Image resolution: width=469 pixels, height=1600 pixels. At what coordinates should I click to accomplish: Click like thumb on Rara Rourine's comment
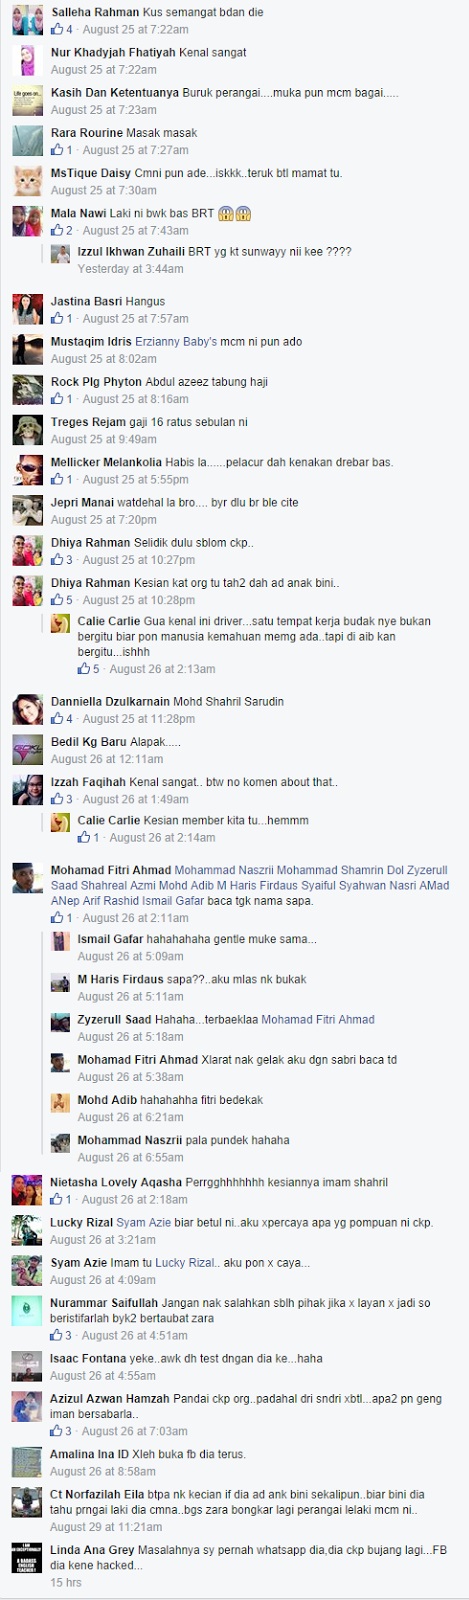coord(57,150)
